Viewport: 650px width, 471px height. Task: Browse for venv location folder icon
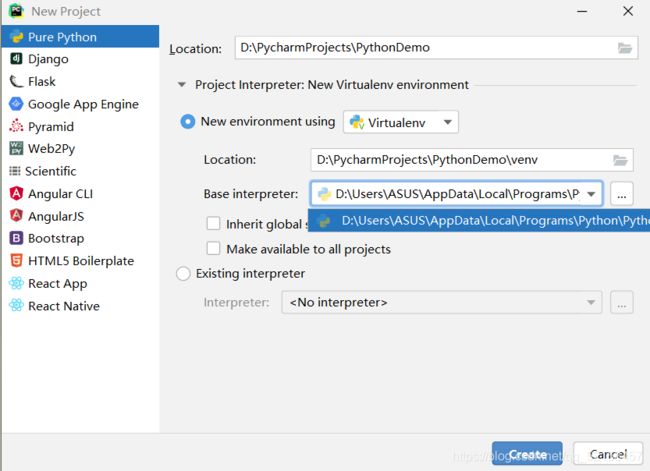click(x=620, y=160)
